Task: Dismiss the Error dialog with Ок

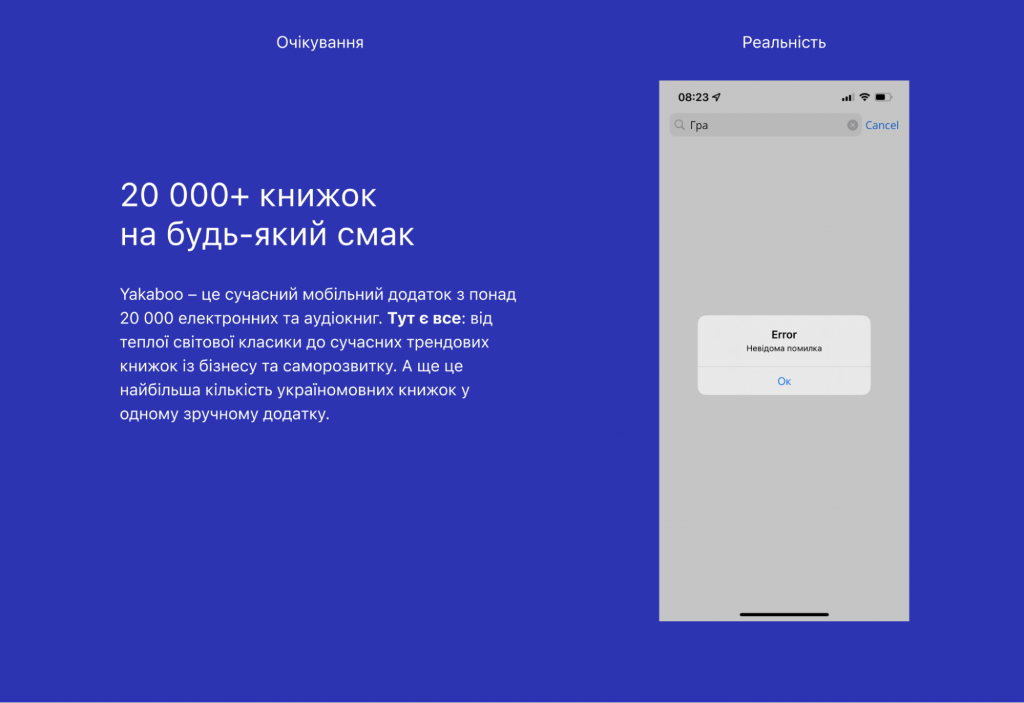Action: pos(784,381)
